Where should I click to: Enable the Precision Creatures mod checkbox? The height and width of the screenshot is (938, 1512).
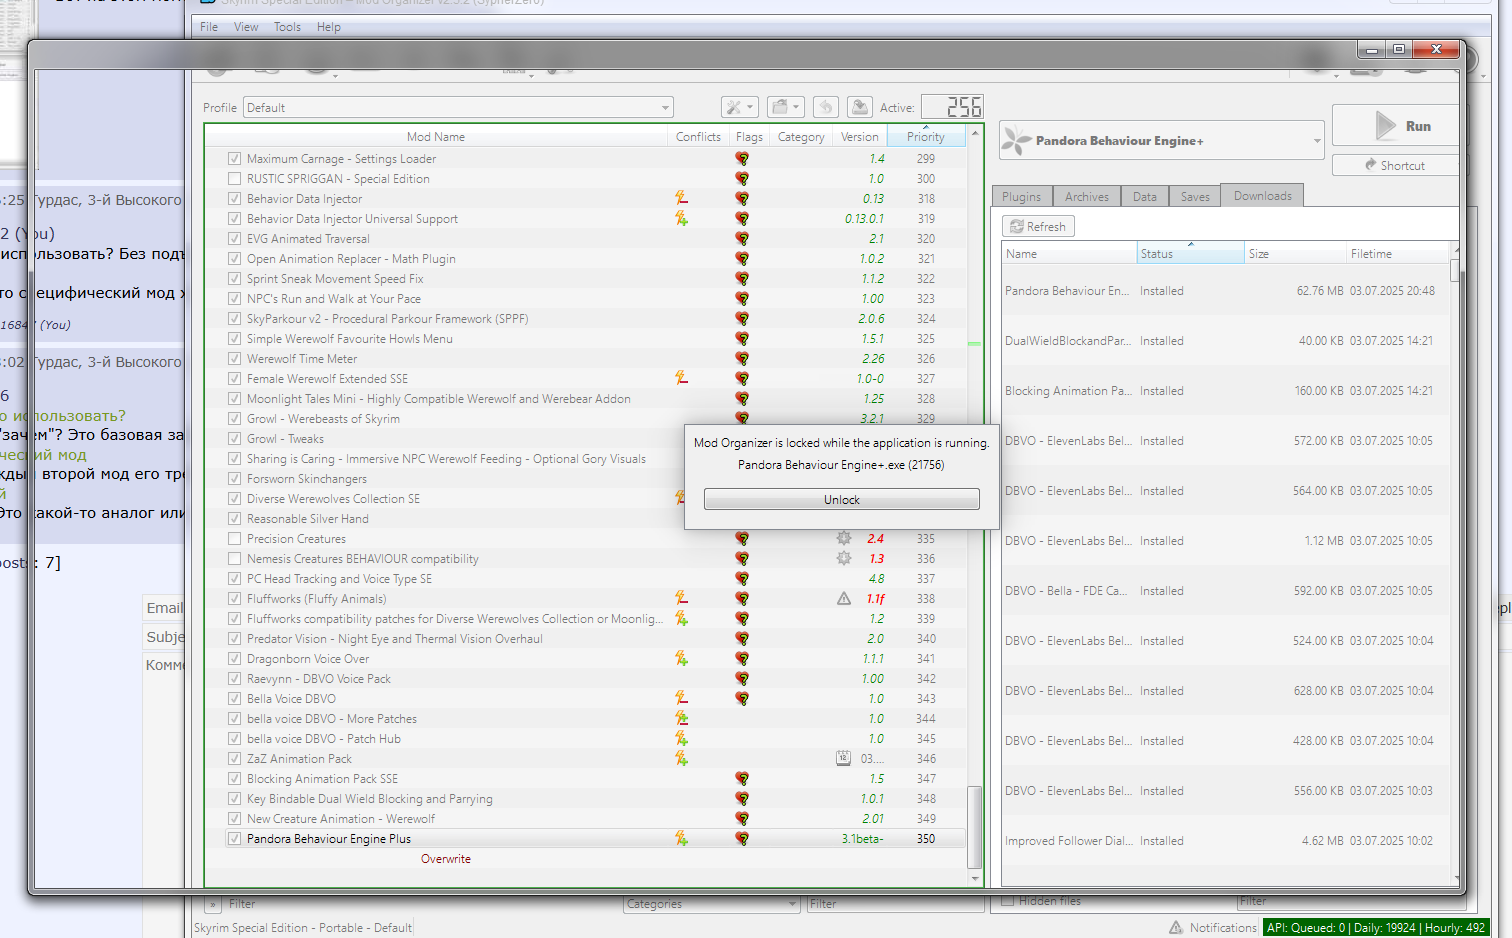tap(234, 538)
